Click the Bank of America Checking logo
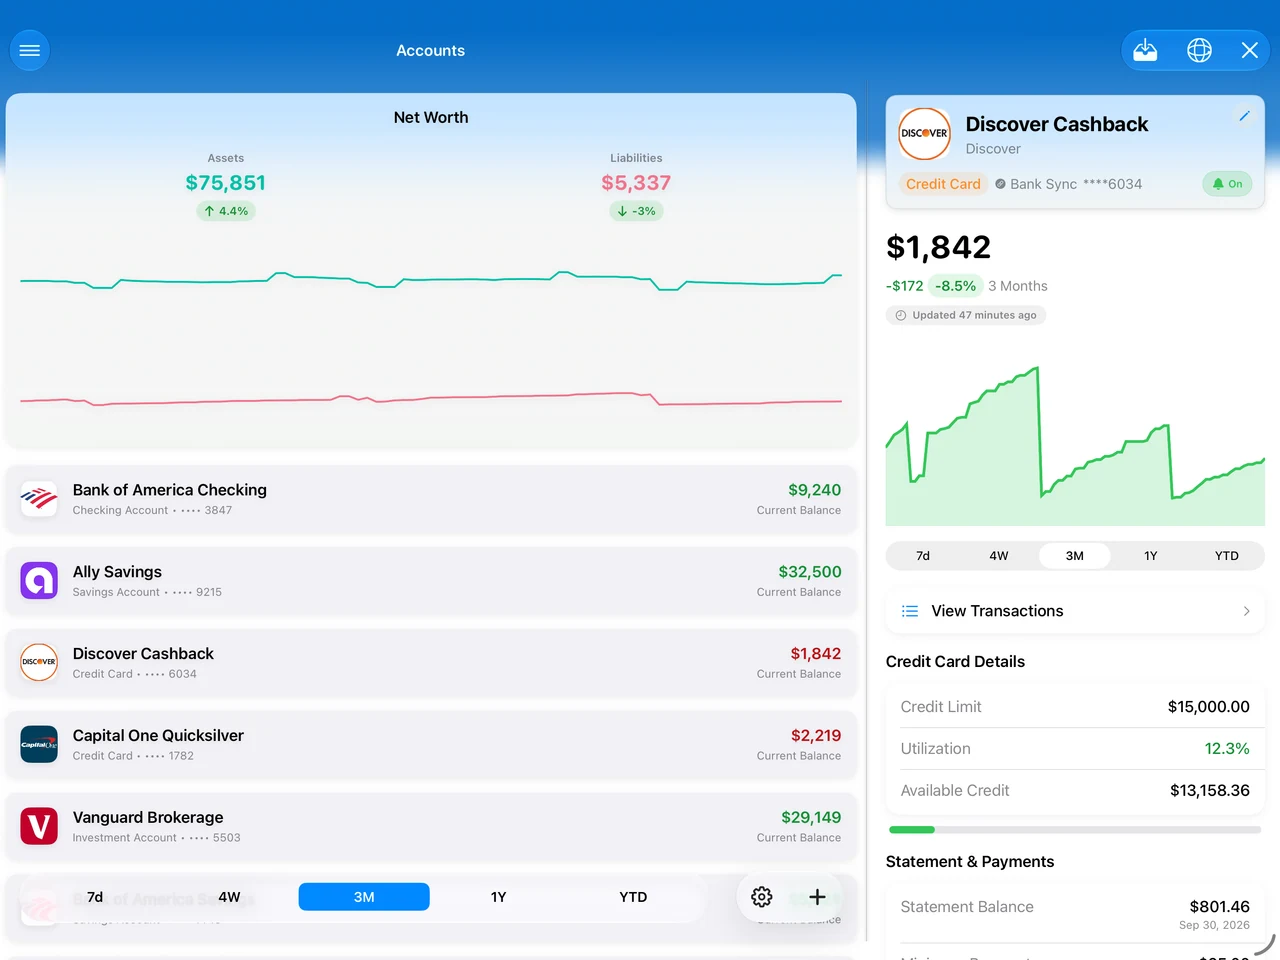Screen dimensions: 1280x960 click(x=39, y=498)
